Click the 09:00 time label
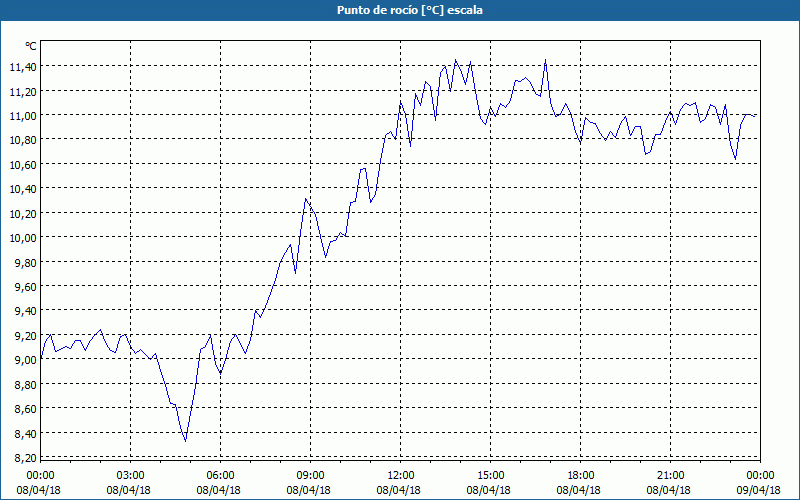Screen dimensions: 800x500 [x=310, y=476]
